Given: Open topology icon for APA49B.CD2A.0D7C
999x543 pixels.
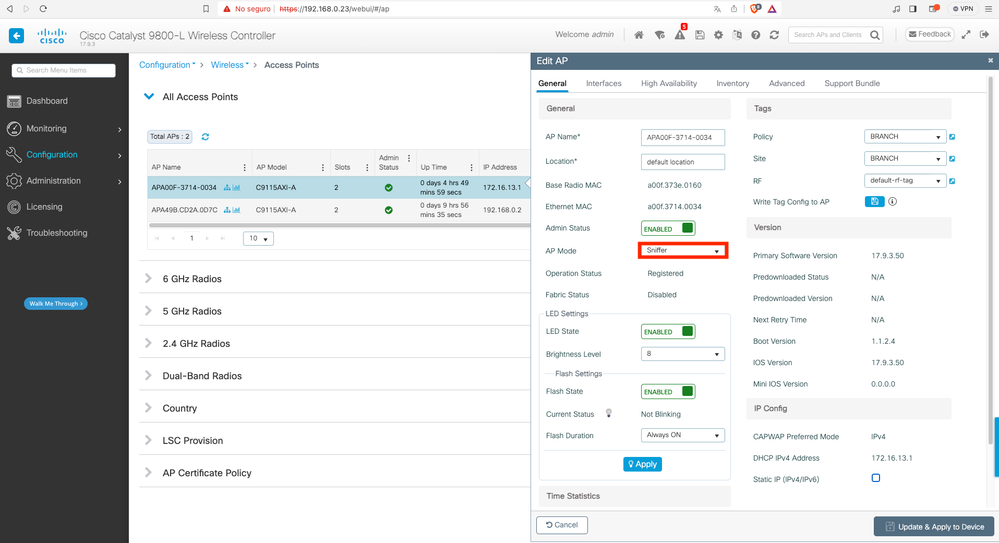Looking at the screenshot, I should (x=227, y=210).
